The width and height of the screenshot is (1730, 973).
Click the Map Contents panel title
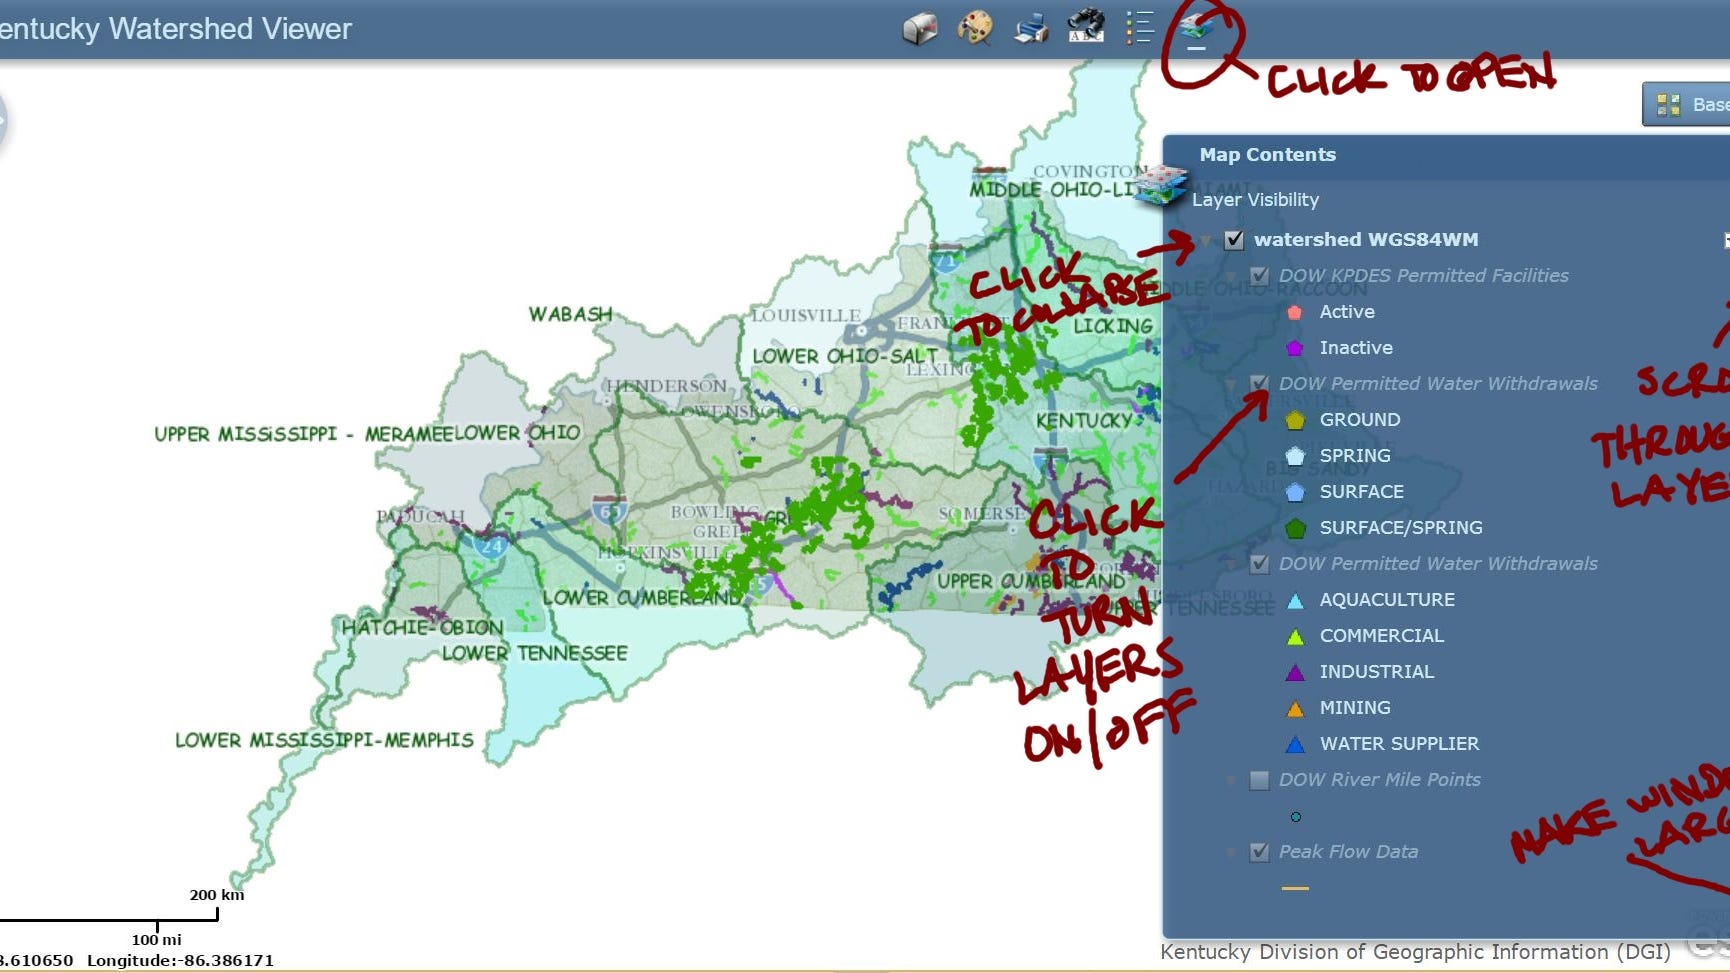pyautogui.click(x=1267, y=155)
